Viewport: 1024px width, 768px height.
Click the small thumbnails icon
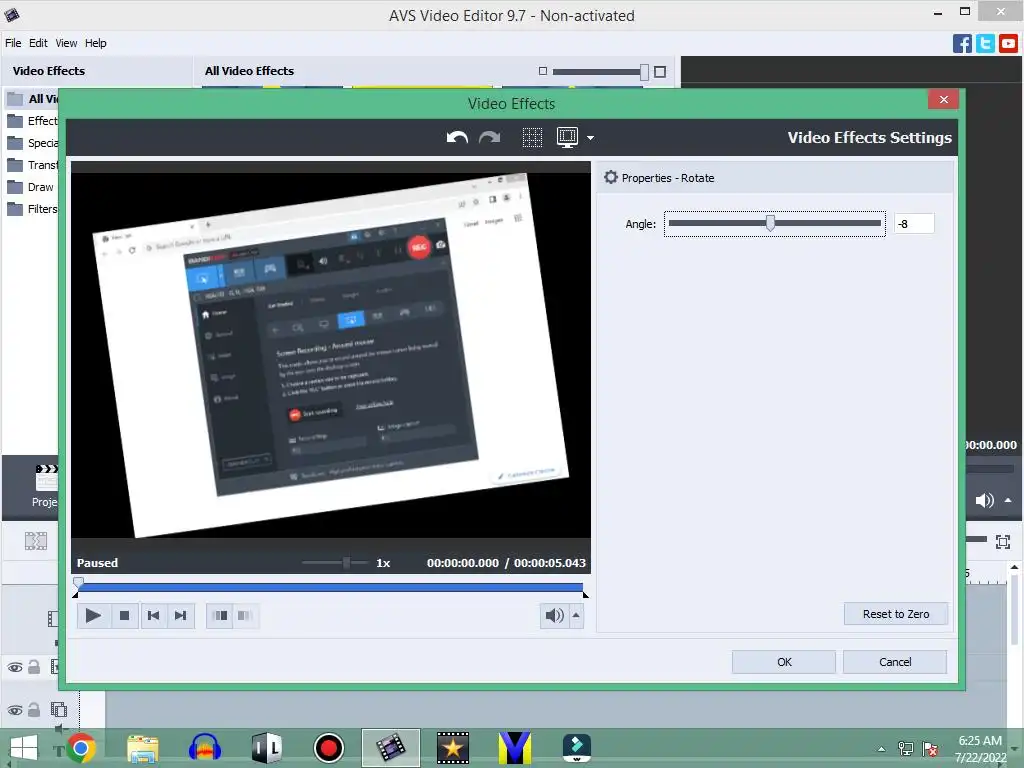tap(543, 71)
